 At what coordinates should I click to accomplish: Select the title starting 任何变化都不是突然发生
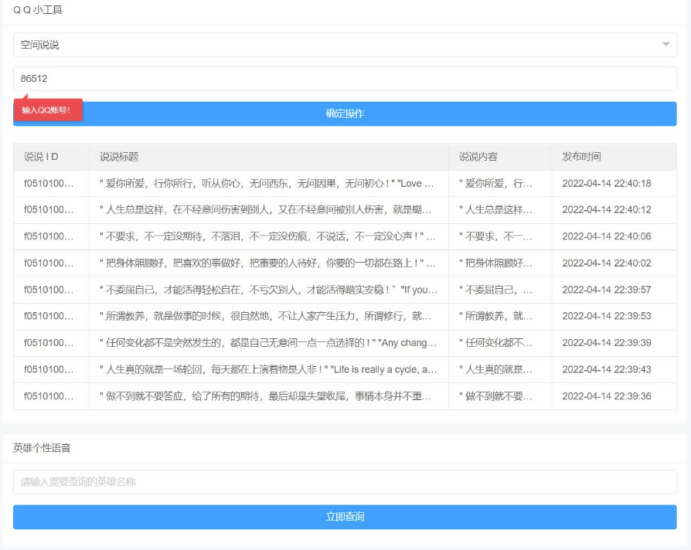[x=268, y=343]
